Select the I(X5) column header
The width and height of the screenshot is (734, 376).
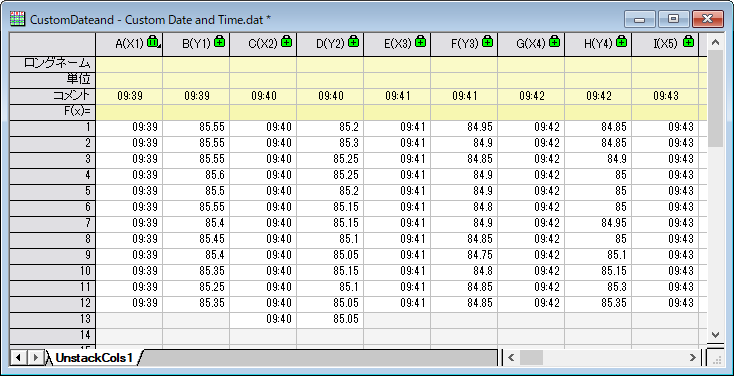pyautogui.click(x=665, y=44)
